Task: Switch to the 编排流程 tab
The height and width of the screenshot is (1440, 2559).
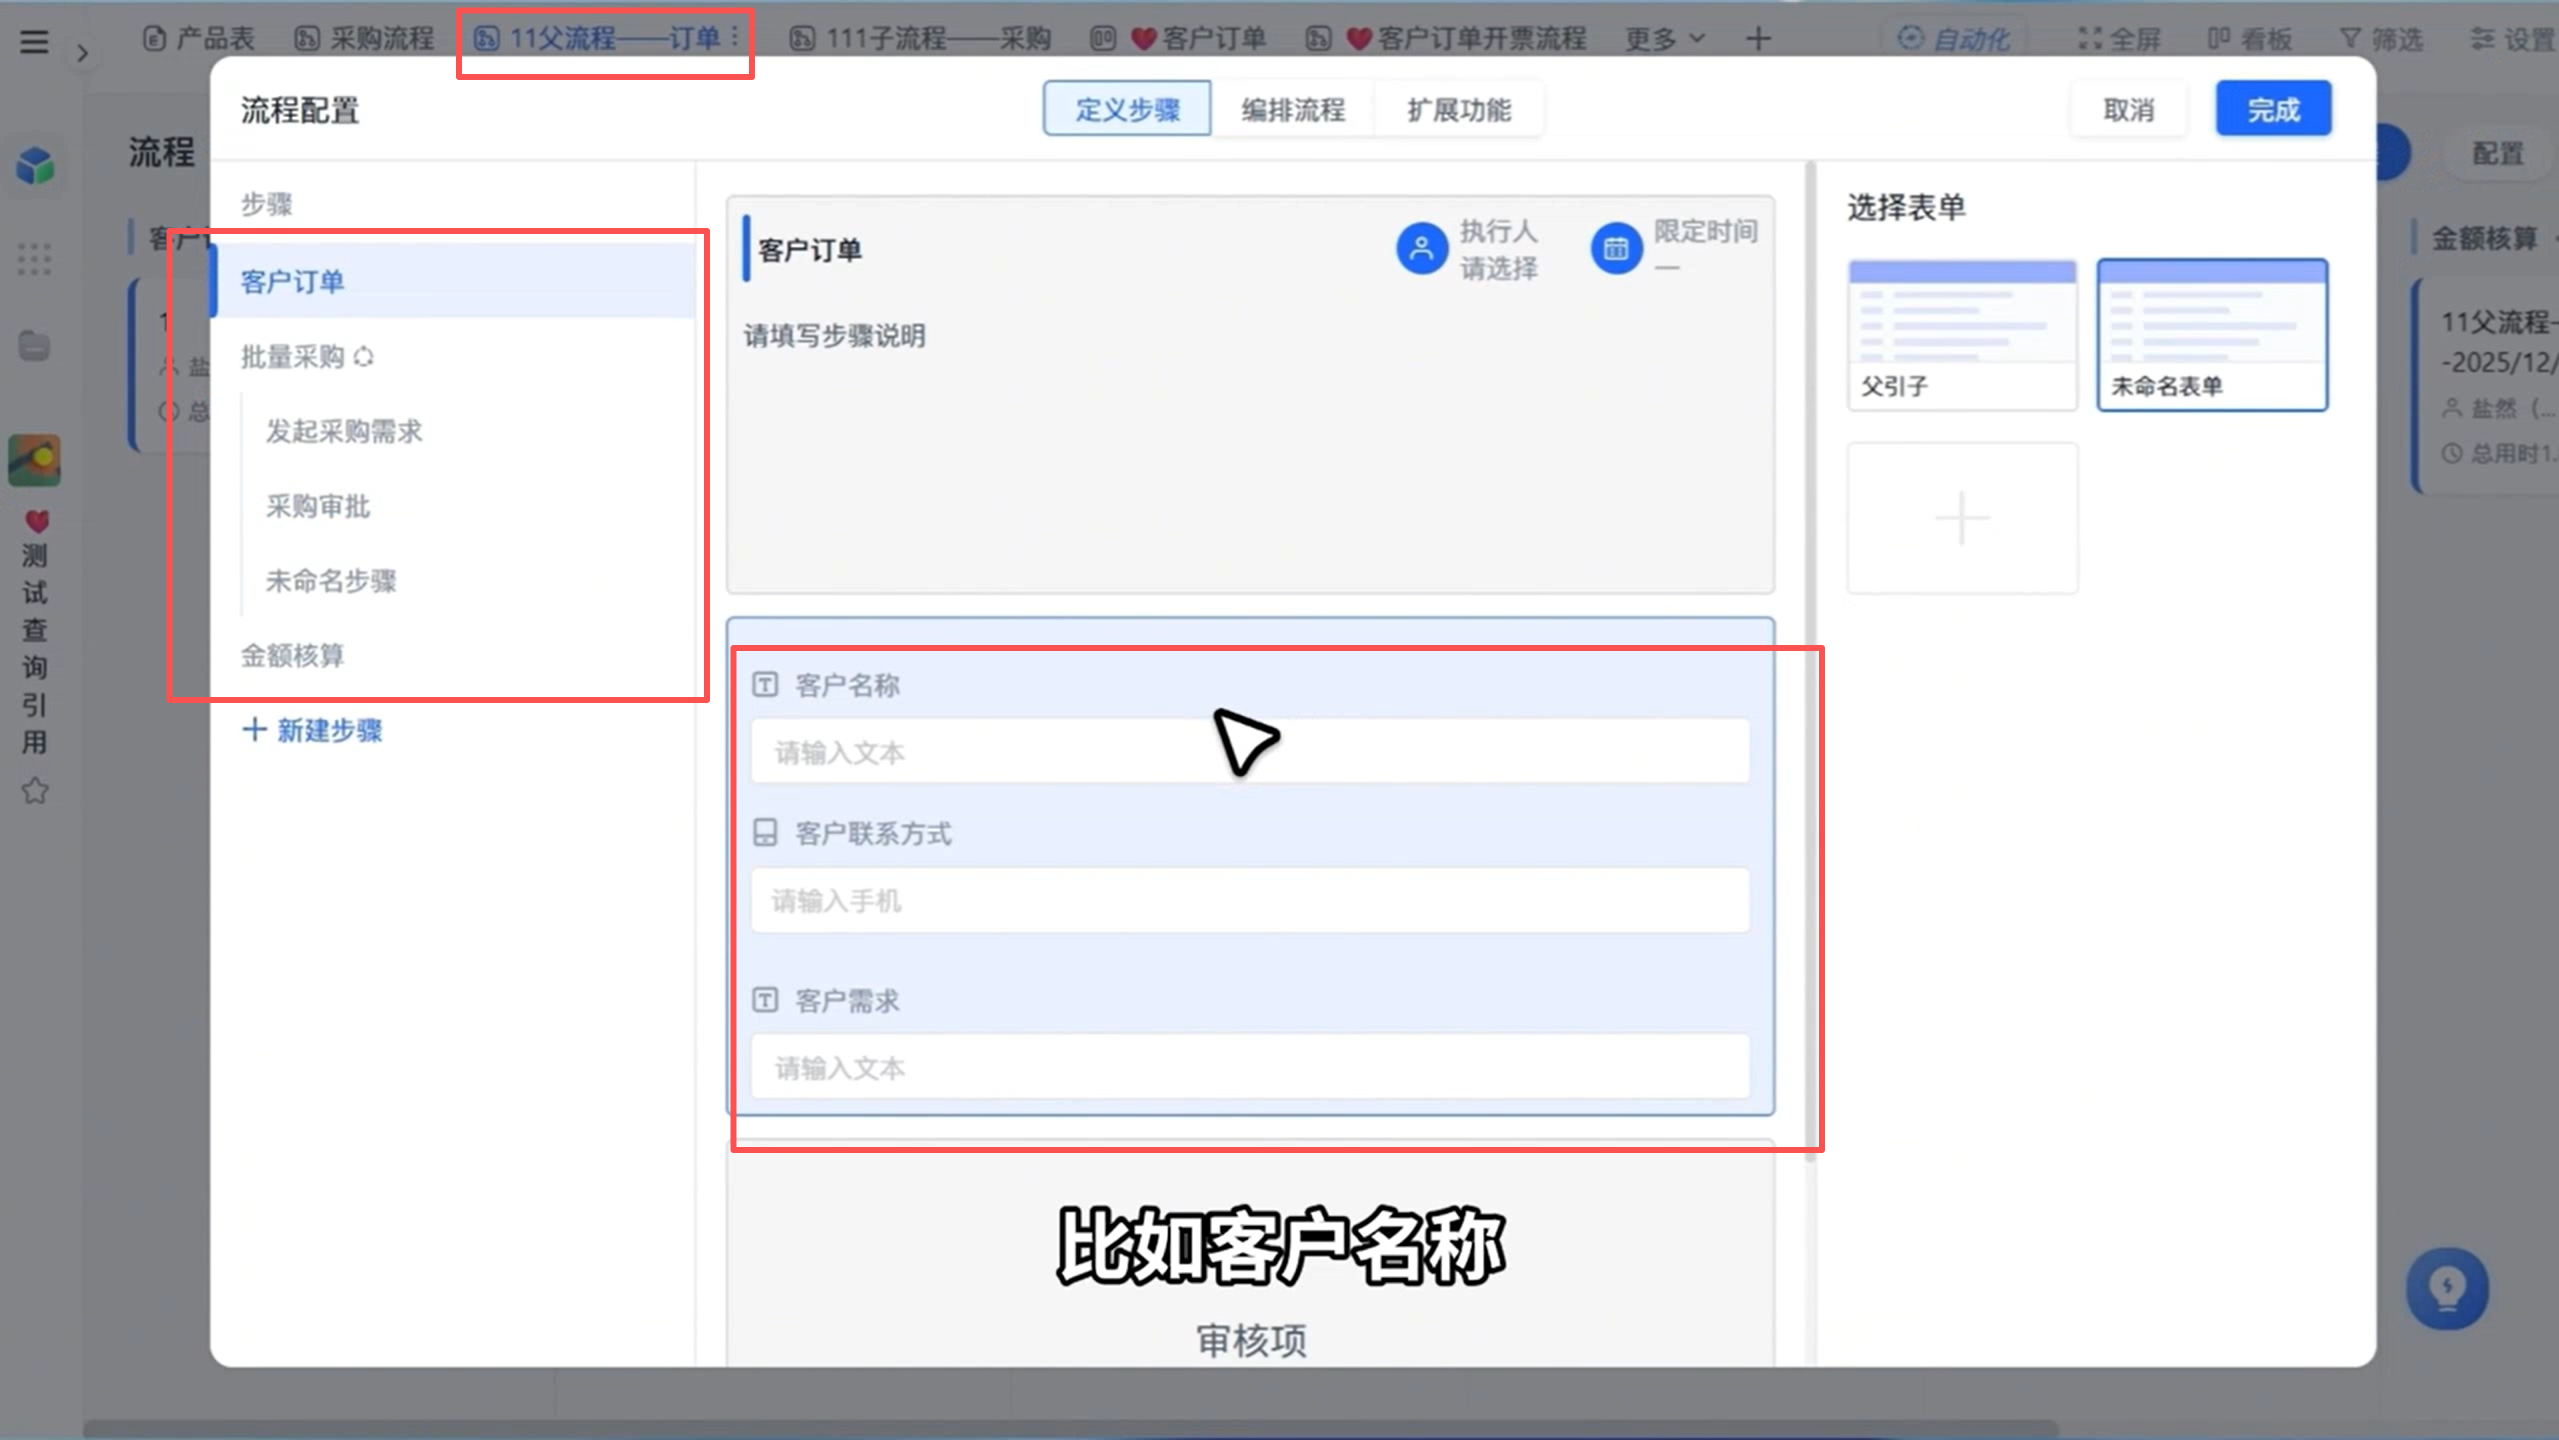Action: point(1293,109)
